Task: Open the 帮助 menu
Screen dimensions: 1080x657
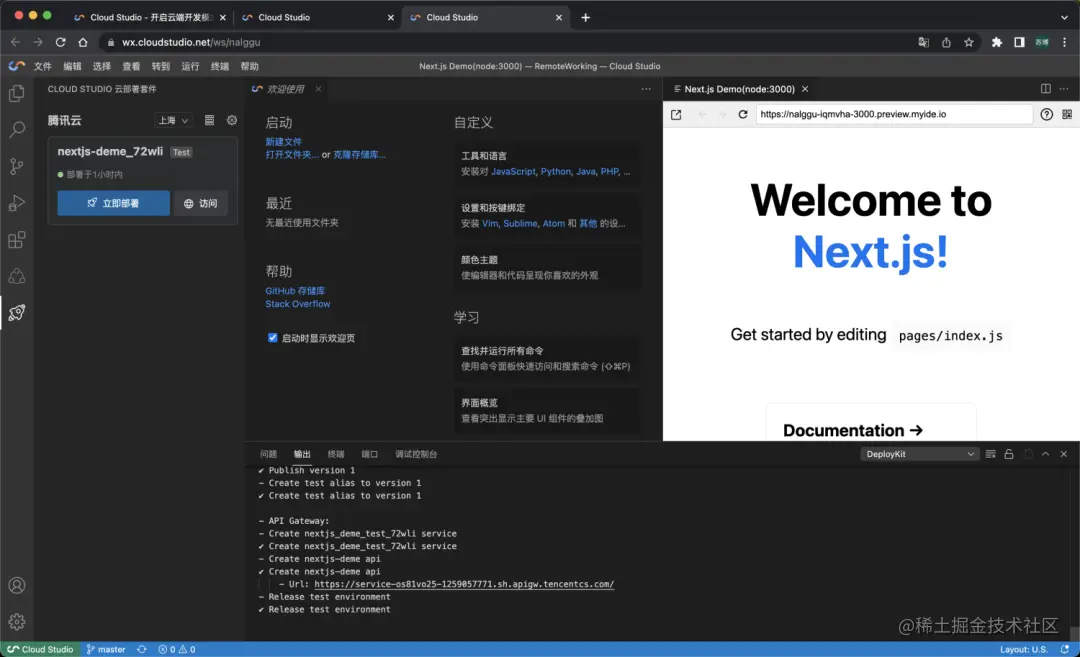Action: [249, 66]
